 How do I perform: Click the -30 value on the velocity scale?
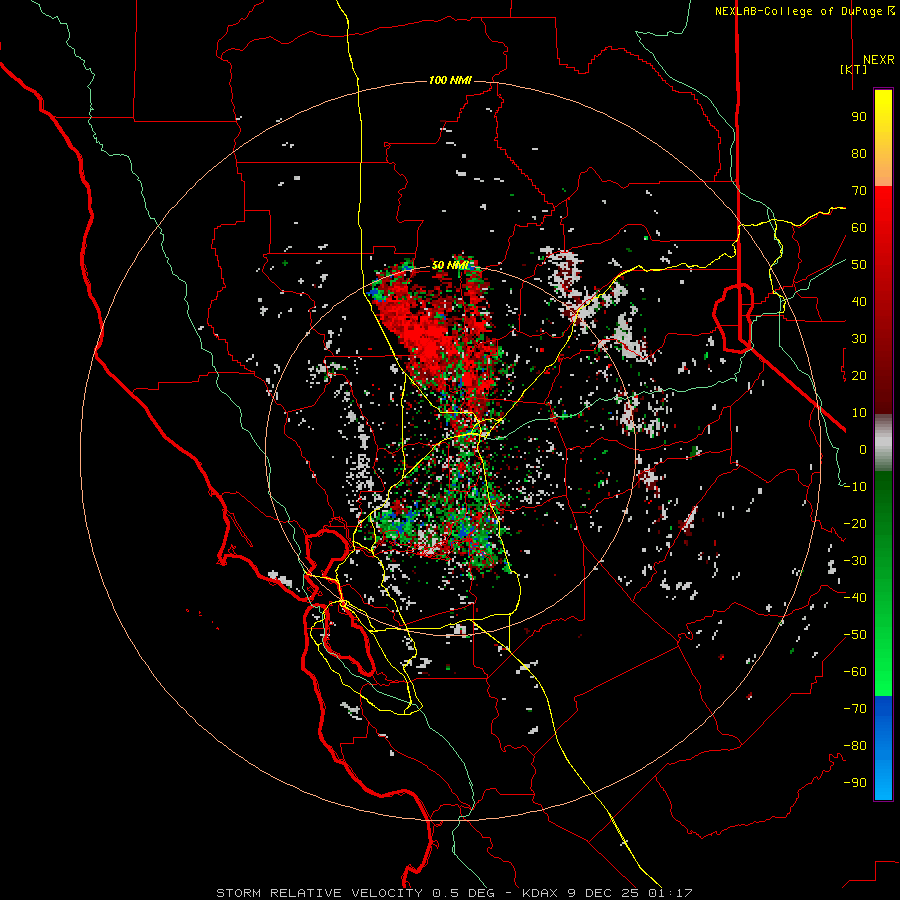[855, 561]
